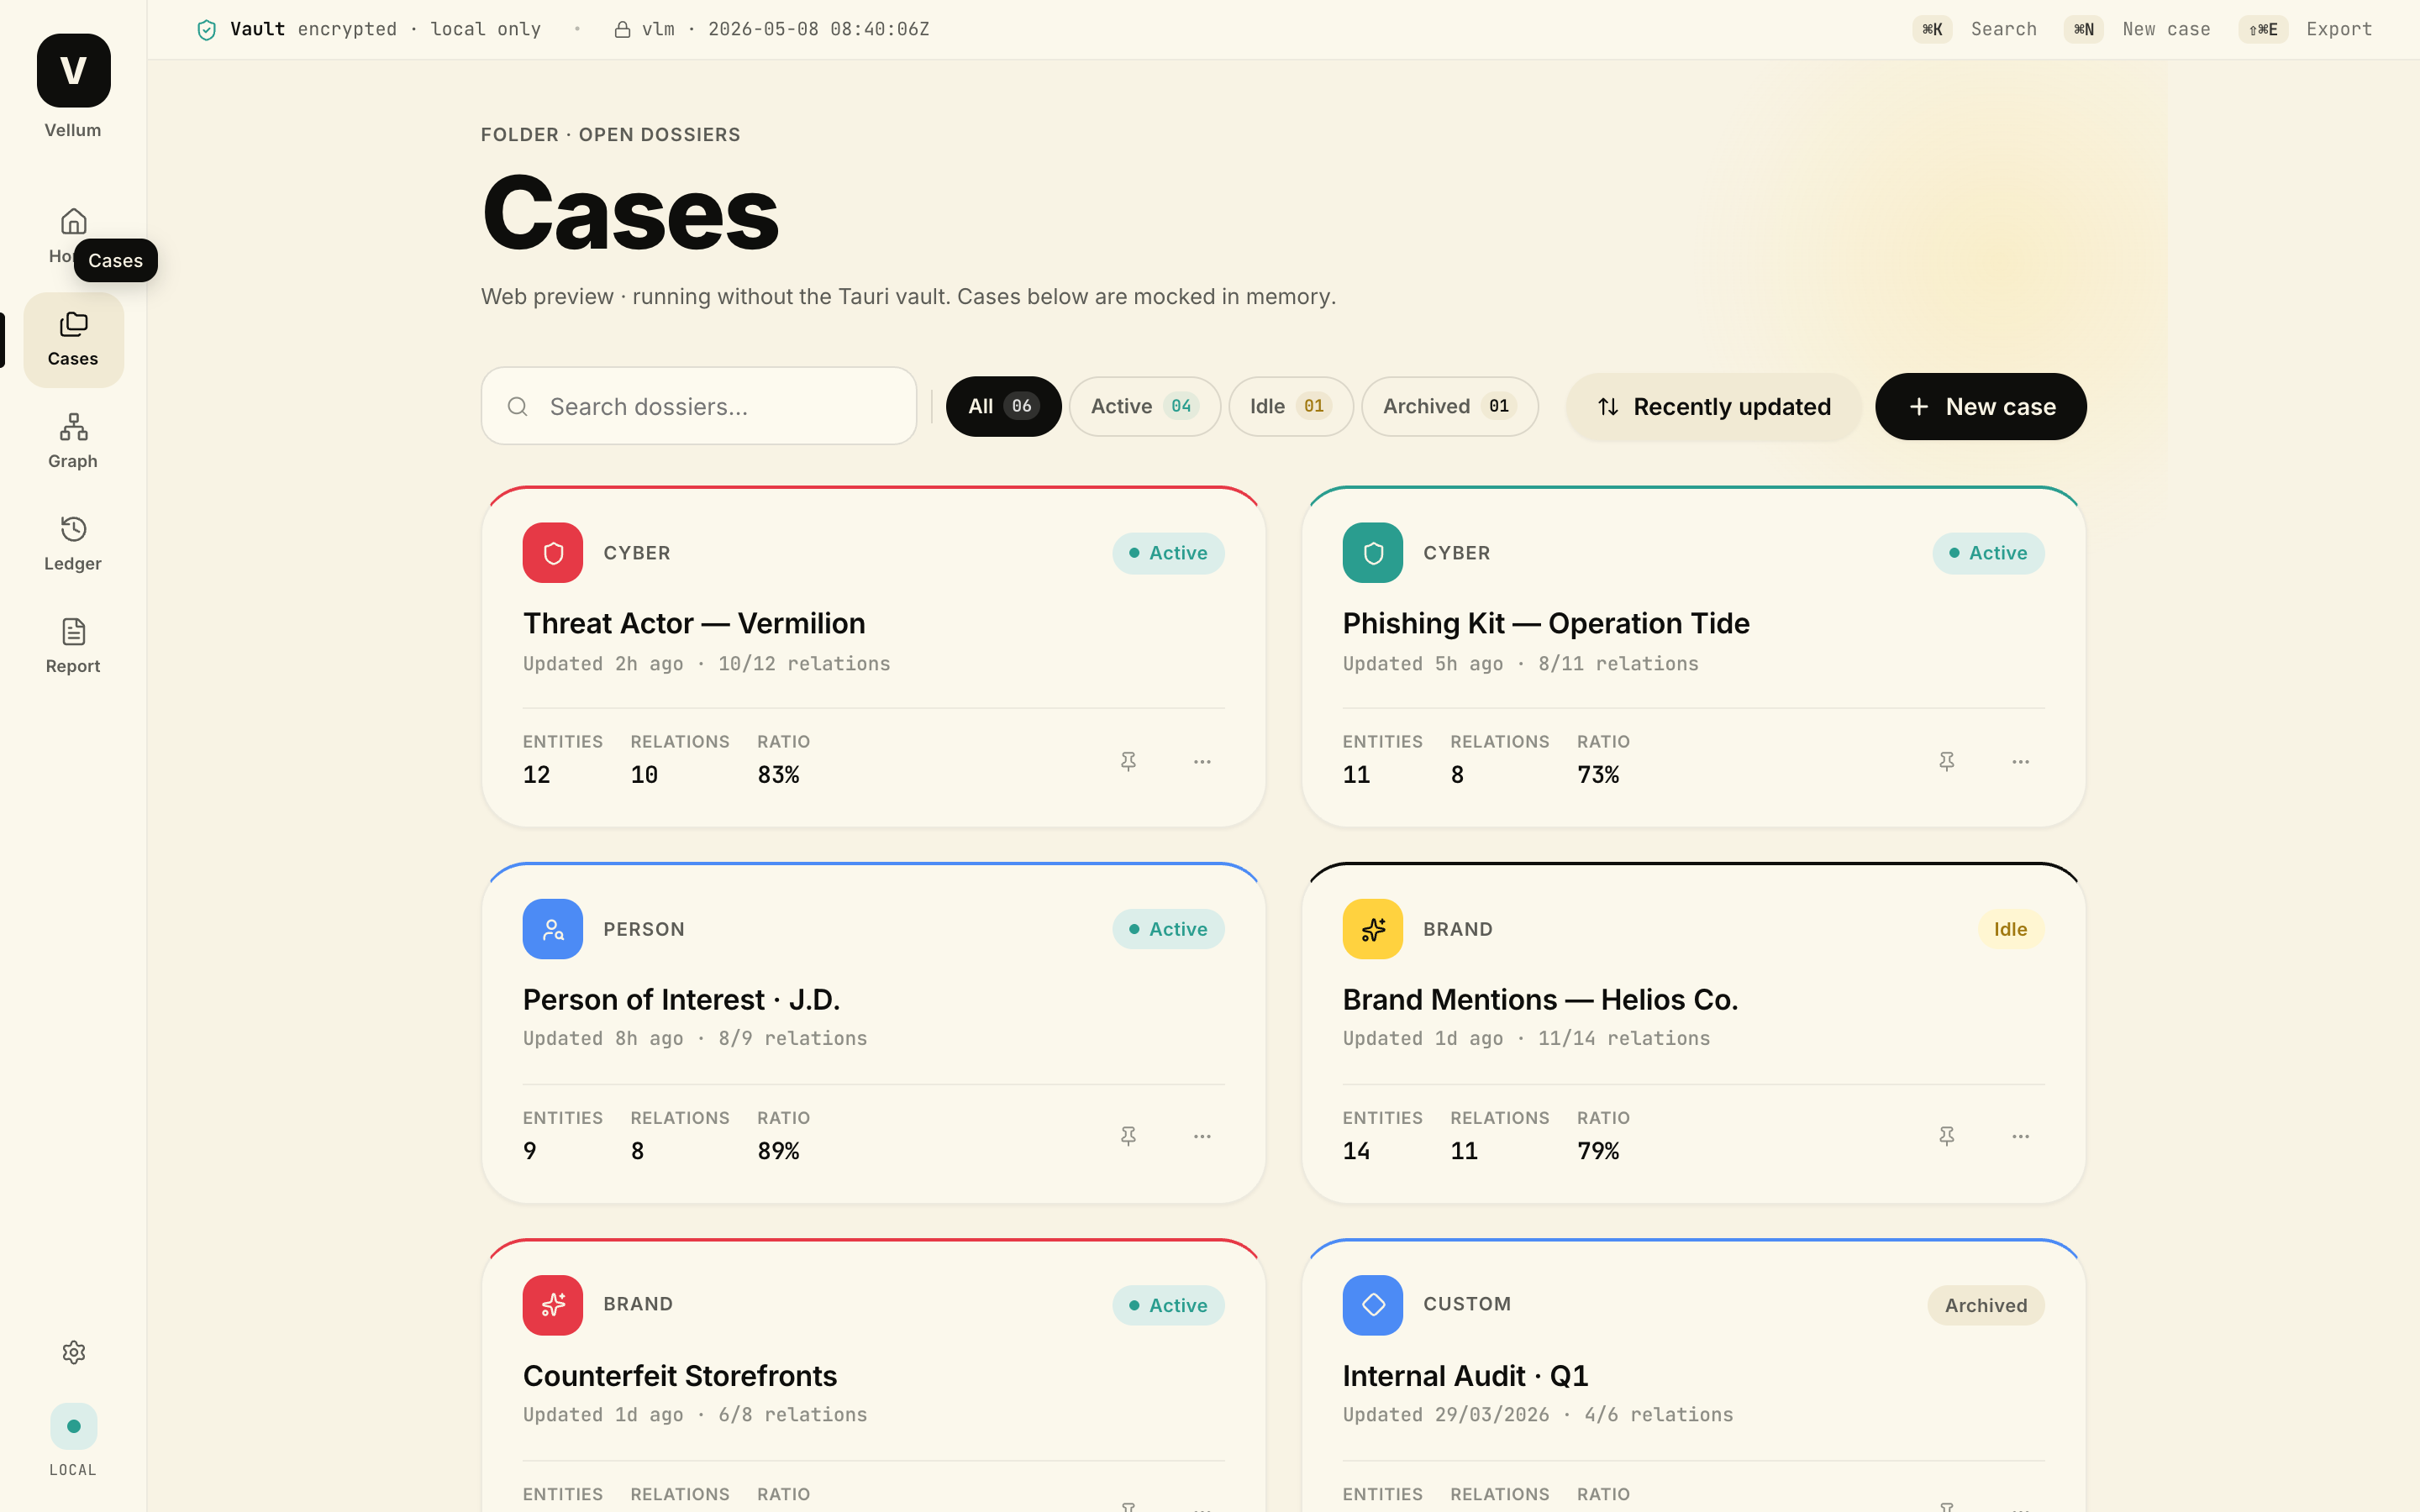
Task: Click the yellow sparkle icon on Helios card
Action: (1372, 929)
